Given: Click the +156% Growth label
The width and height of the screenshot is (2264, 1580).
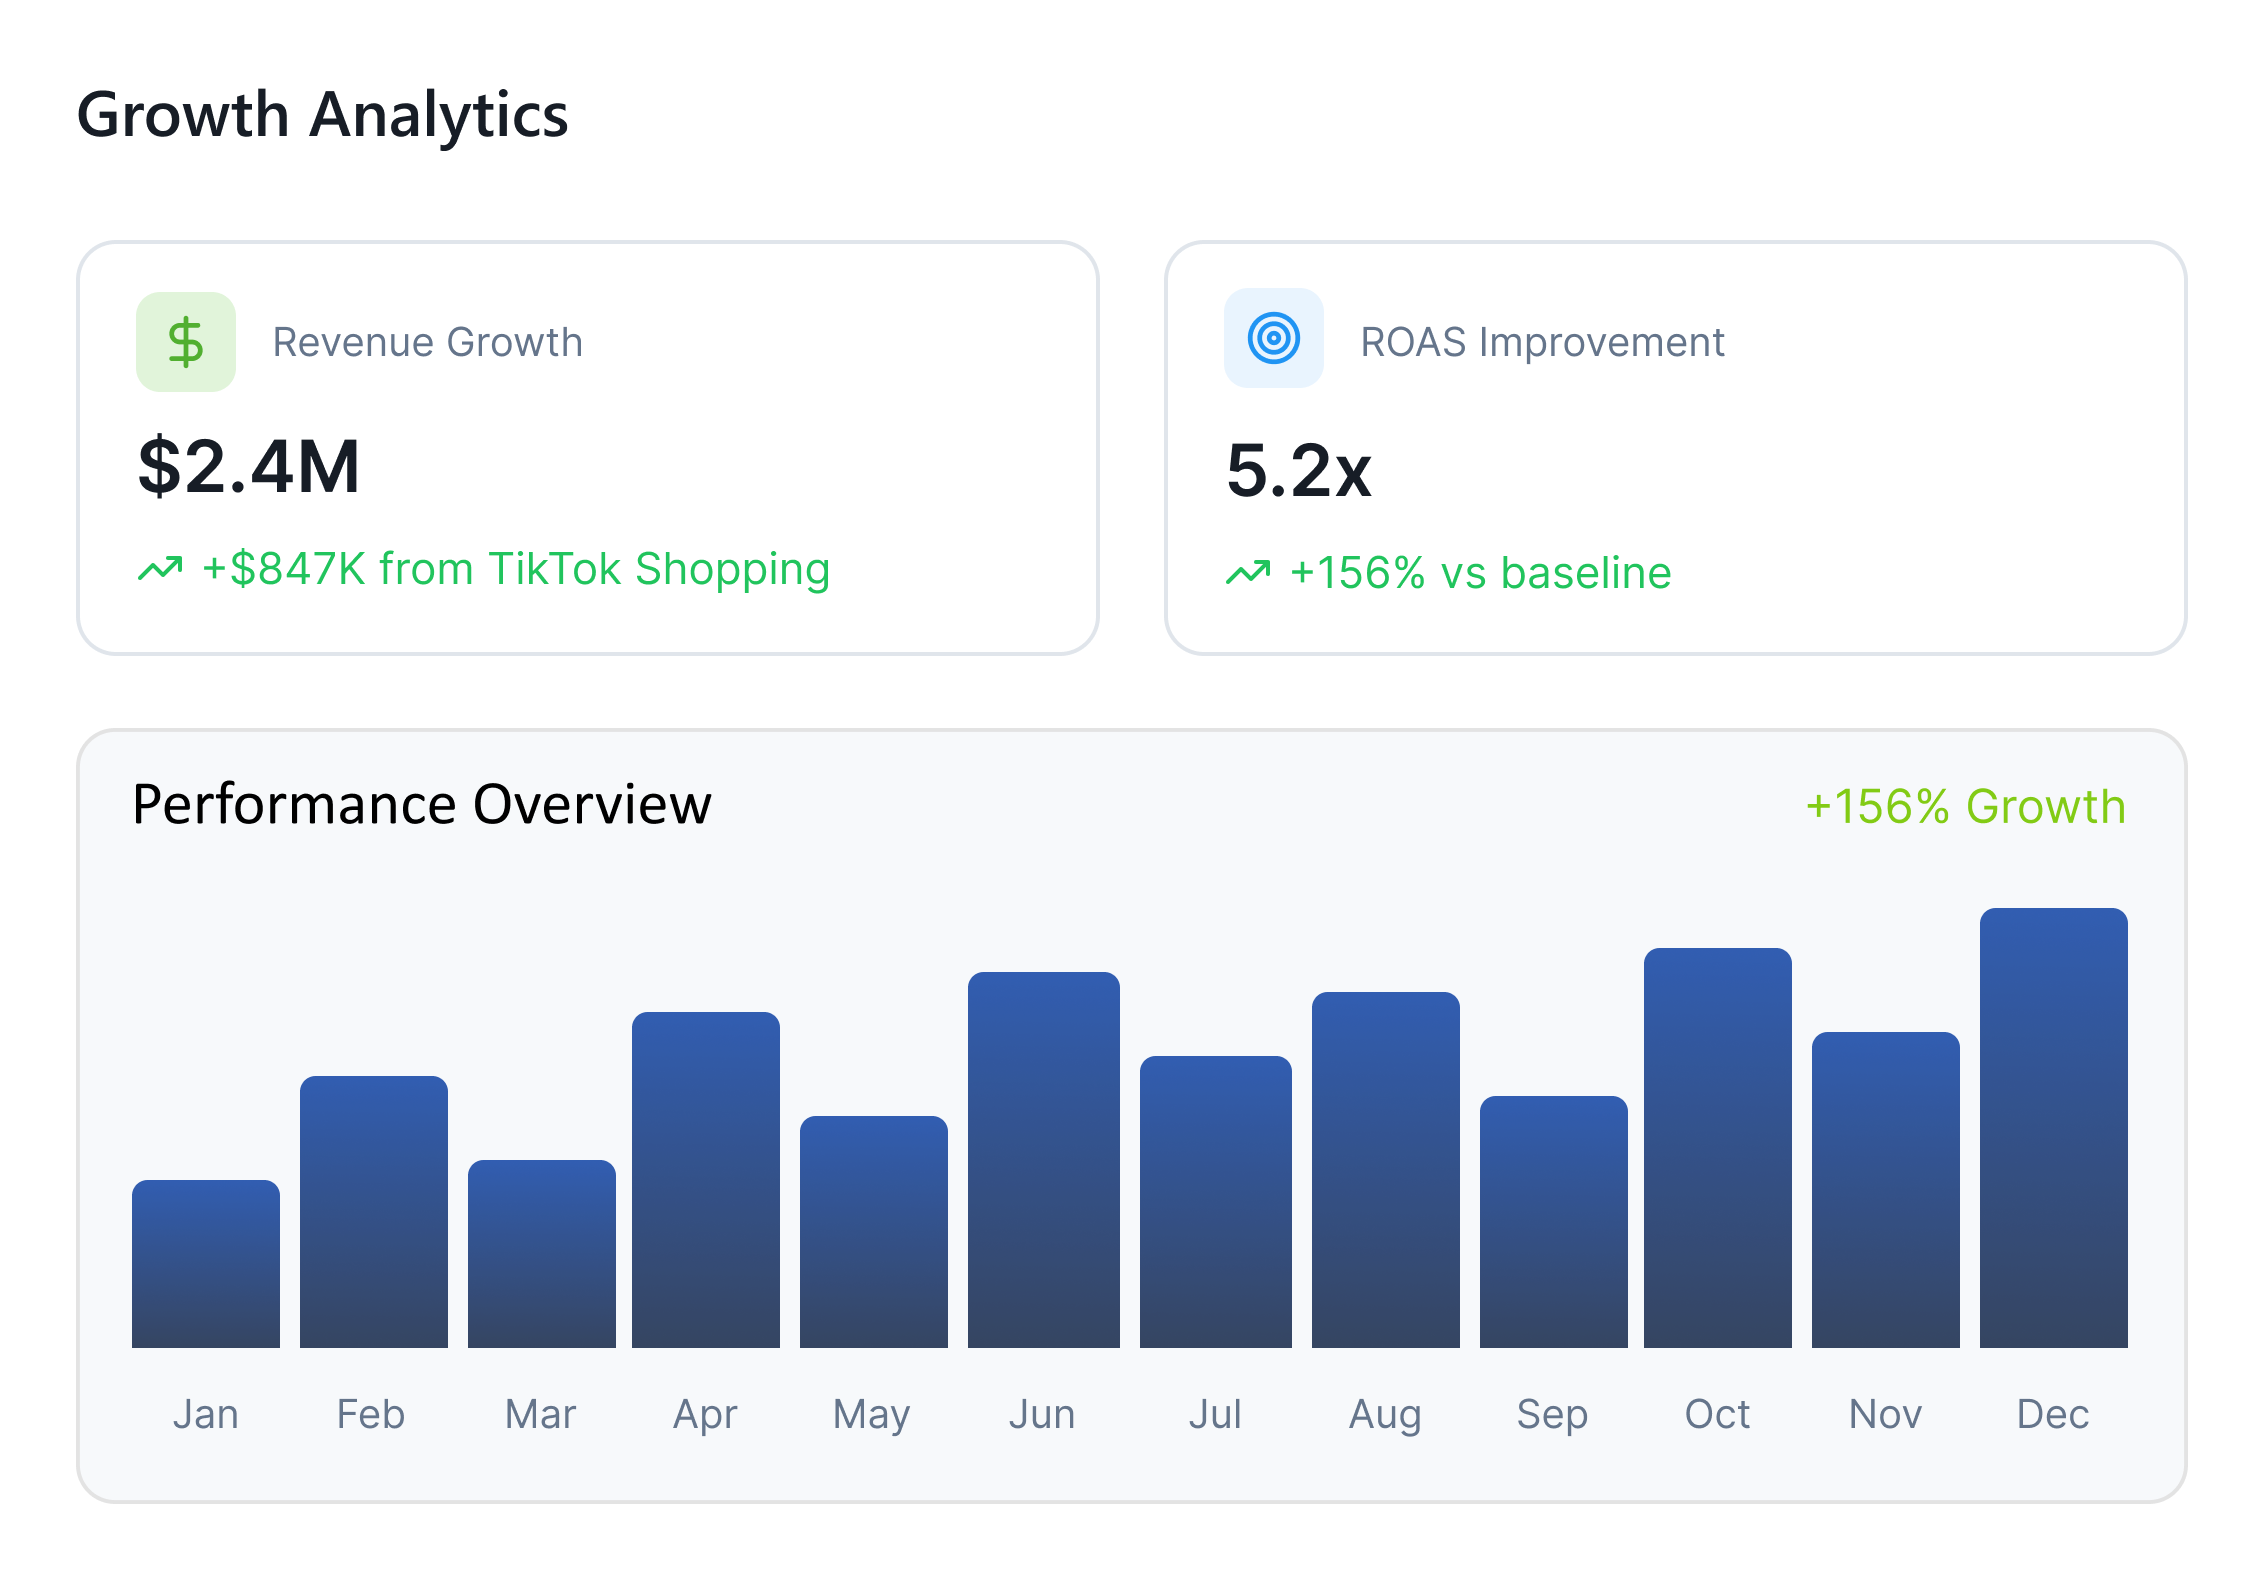Looking at the screenshot, I should (1965, 807).
